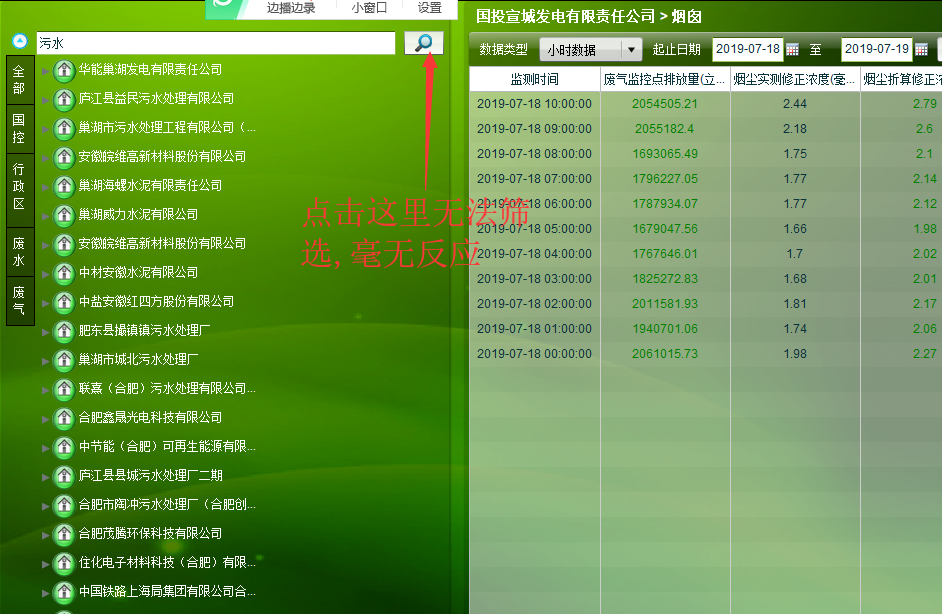Screen dimensions: 942x614
Task: Click the emission value 1693065.49
Action: [665, 154]
